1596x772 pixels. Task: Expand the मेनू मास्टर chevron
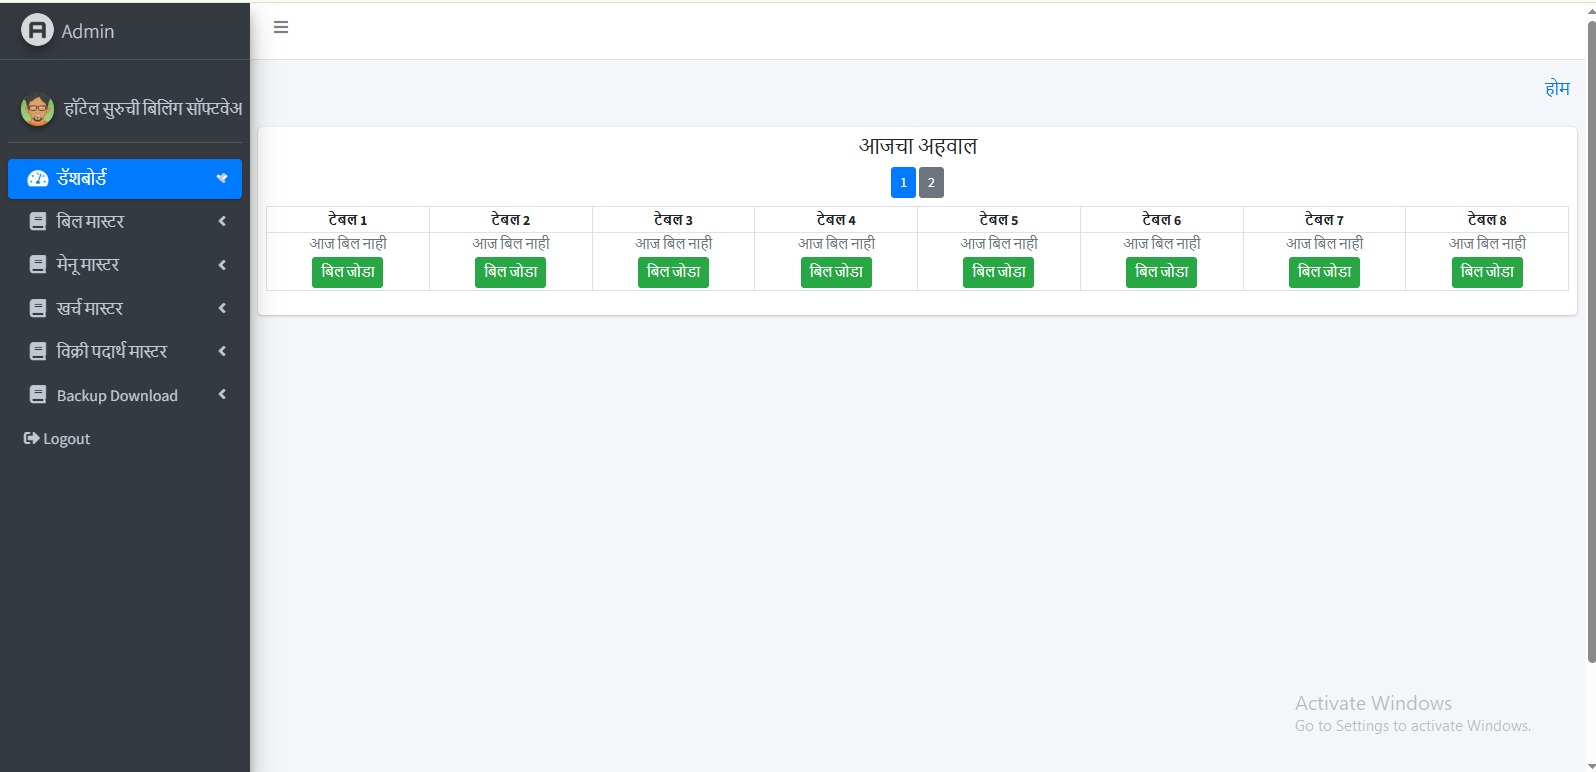pyautogui.click(x=222, y=265)
